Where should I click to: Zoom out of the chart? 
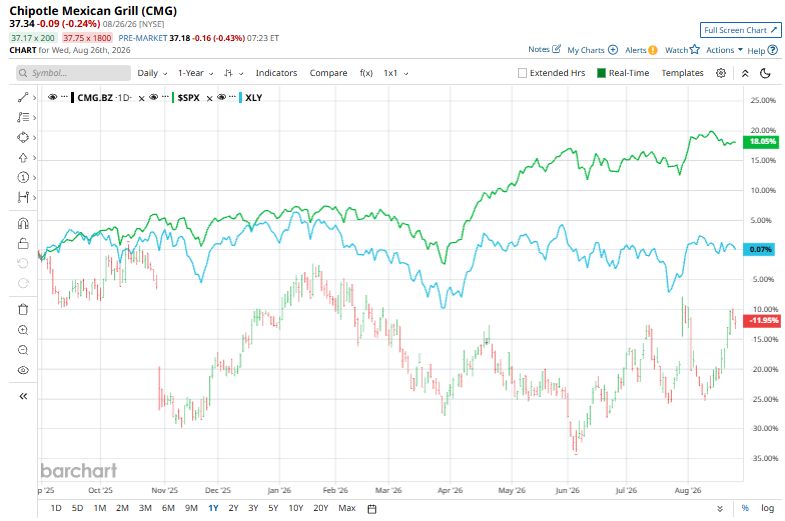tap(23, 350)
